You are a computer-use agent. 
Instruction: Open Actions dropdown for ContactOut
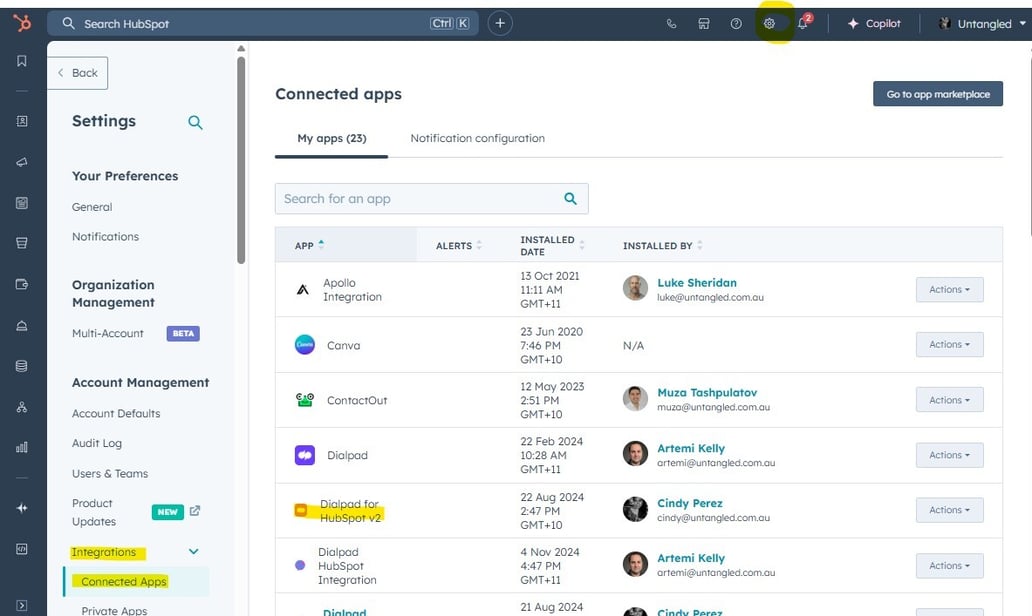click(x=950, y=400)
